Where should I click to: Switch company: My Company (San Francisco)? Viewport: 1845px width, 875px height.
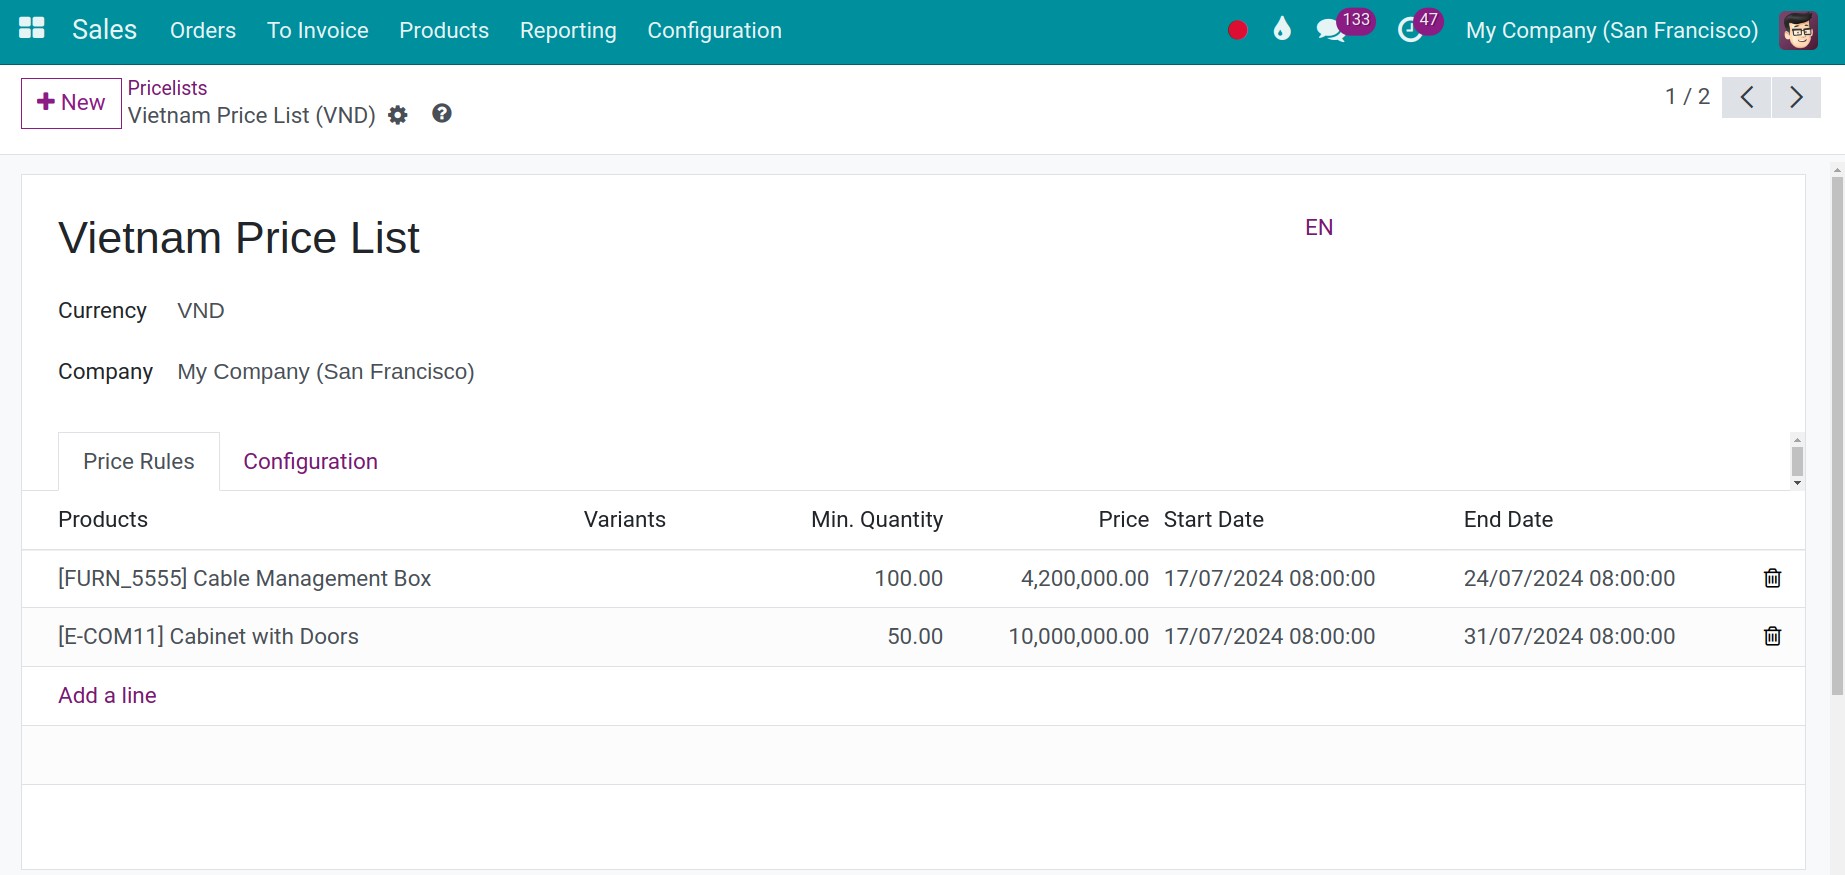(x=1611, y=30)
